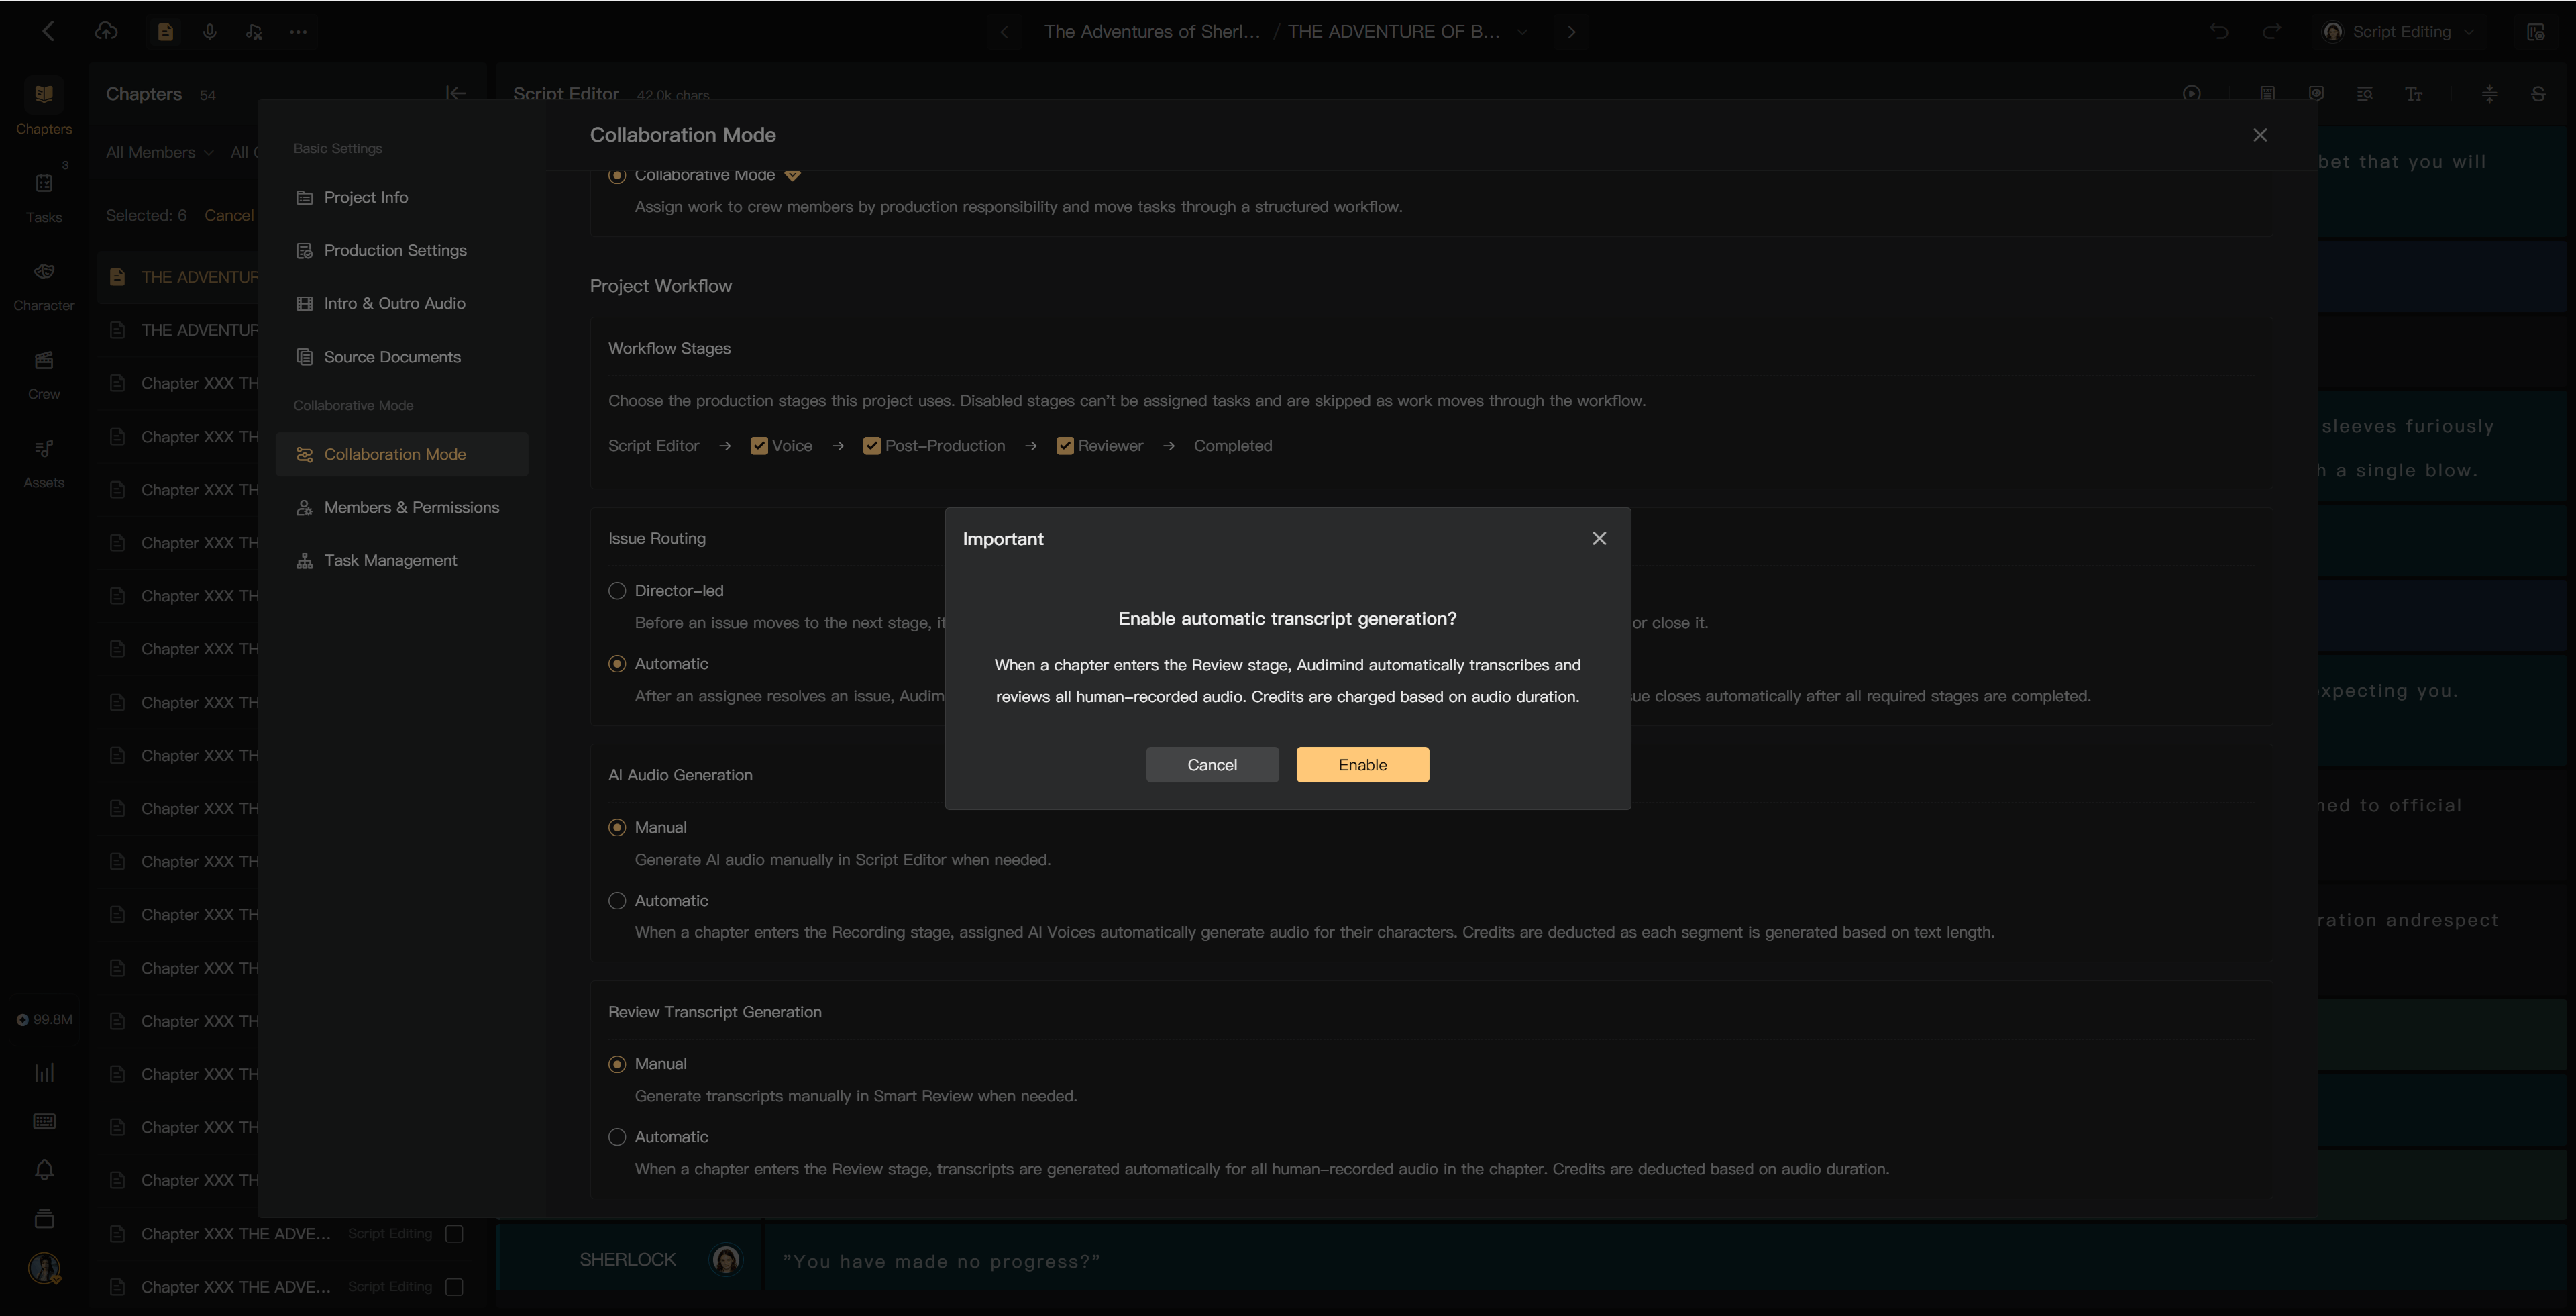The image size is (2576, 1316).
Task: Open Project Info settings
Action: point(402,197)
